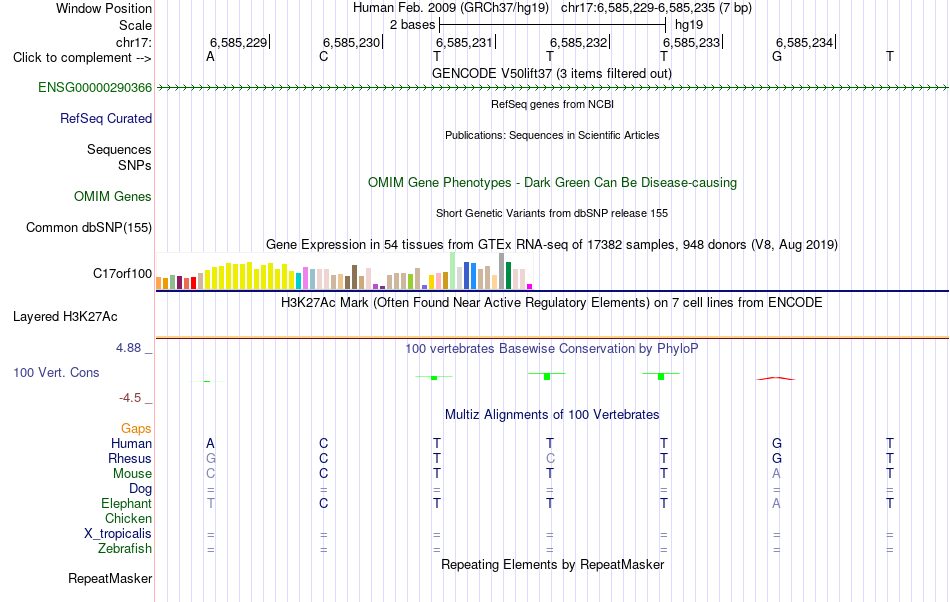Image resolution: width=950 pixels, height=602 pixels.
Task: Select the 100 Vert. Cons track label
Action: pyautogui.click(x=56, y=372)
